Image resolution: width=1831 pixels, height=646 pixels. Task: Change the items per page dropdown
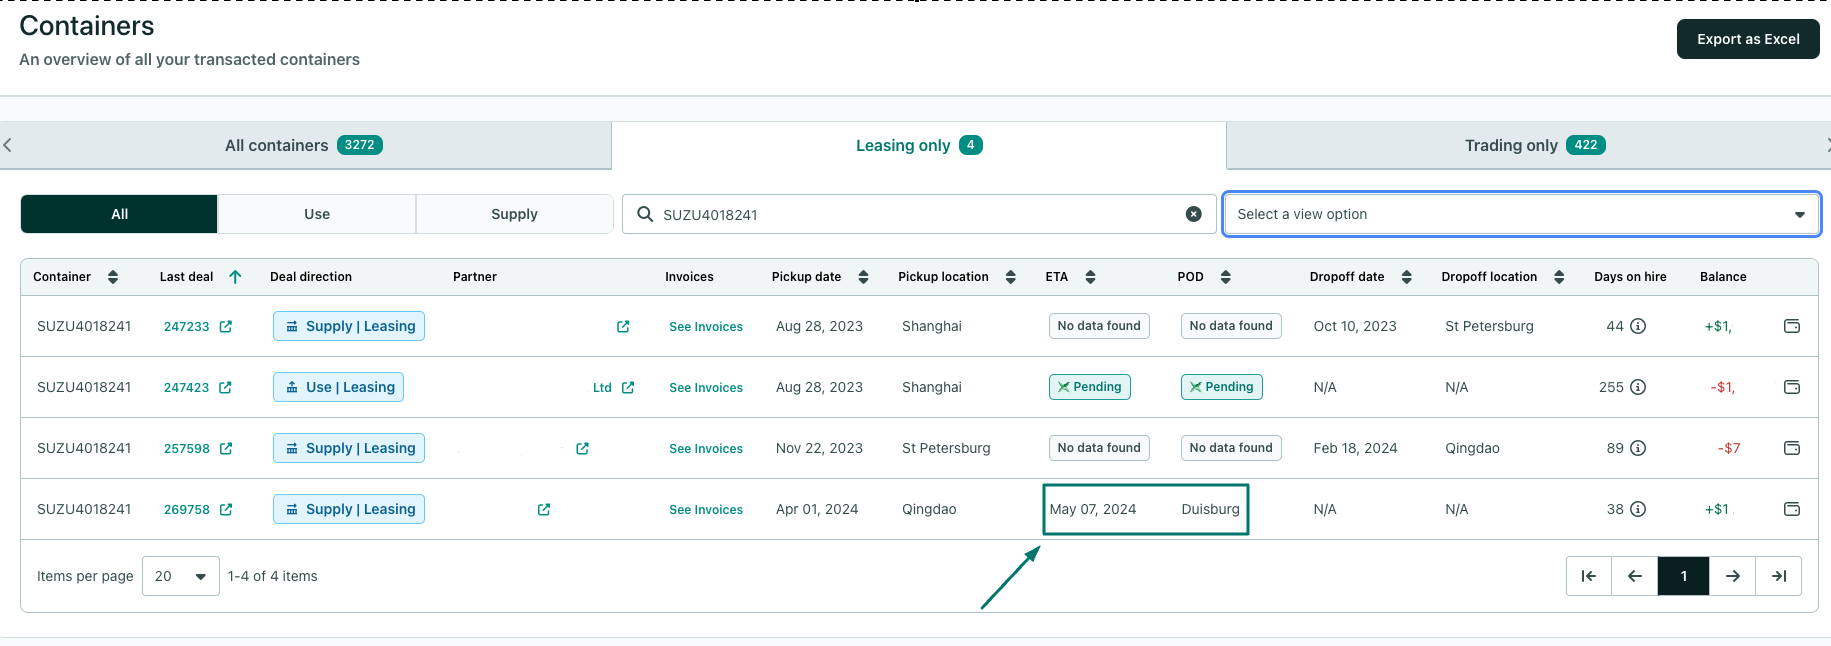[181, 576]
